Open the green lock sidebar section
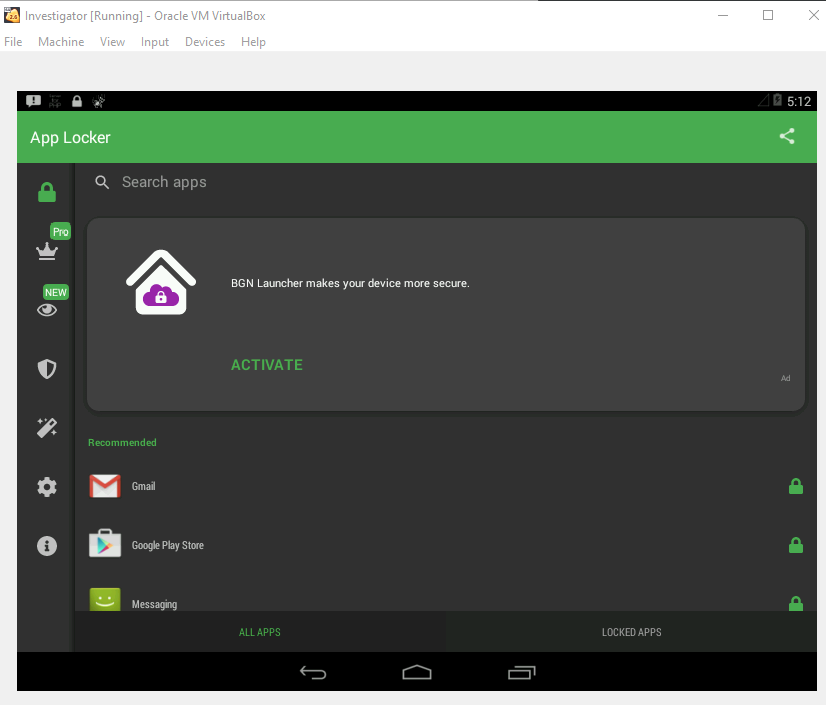The image size is (826, 705). tap(47, 192)
